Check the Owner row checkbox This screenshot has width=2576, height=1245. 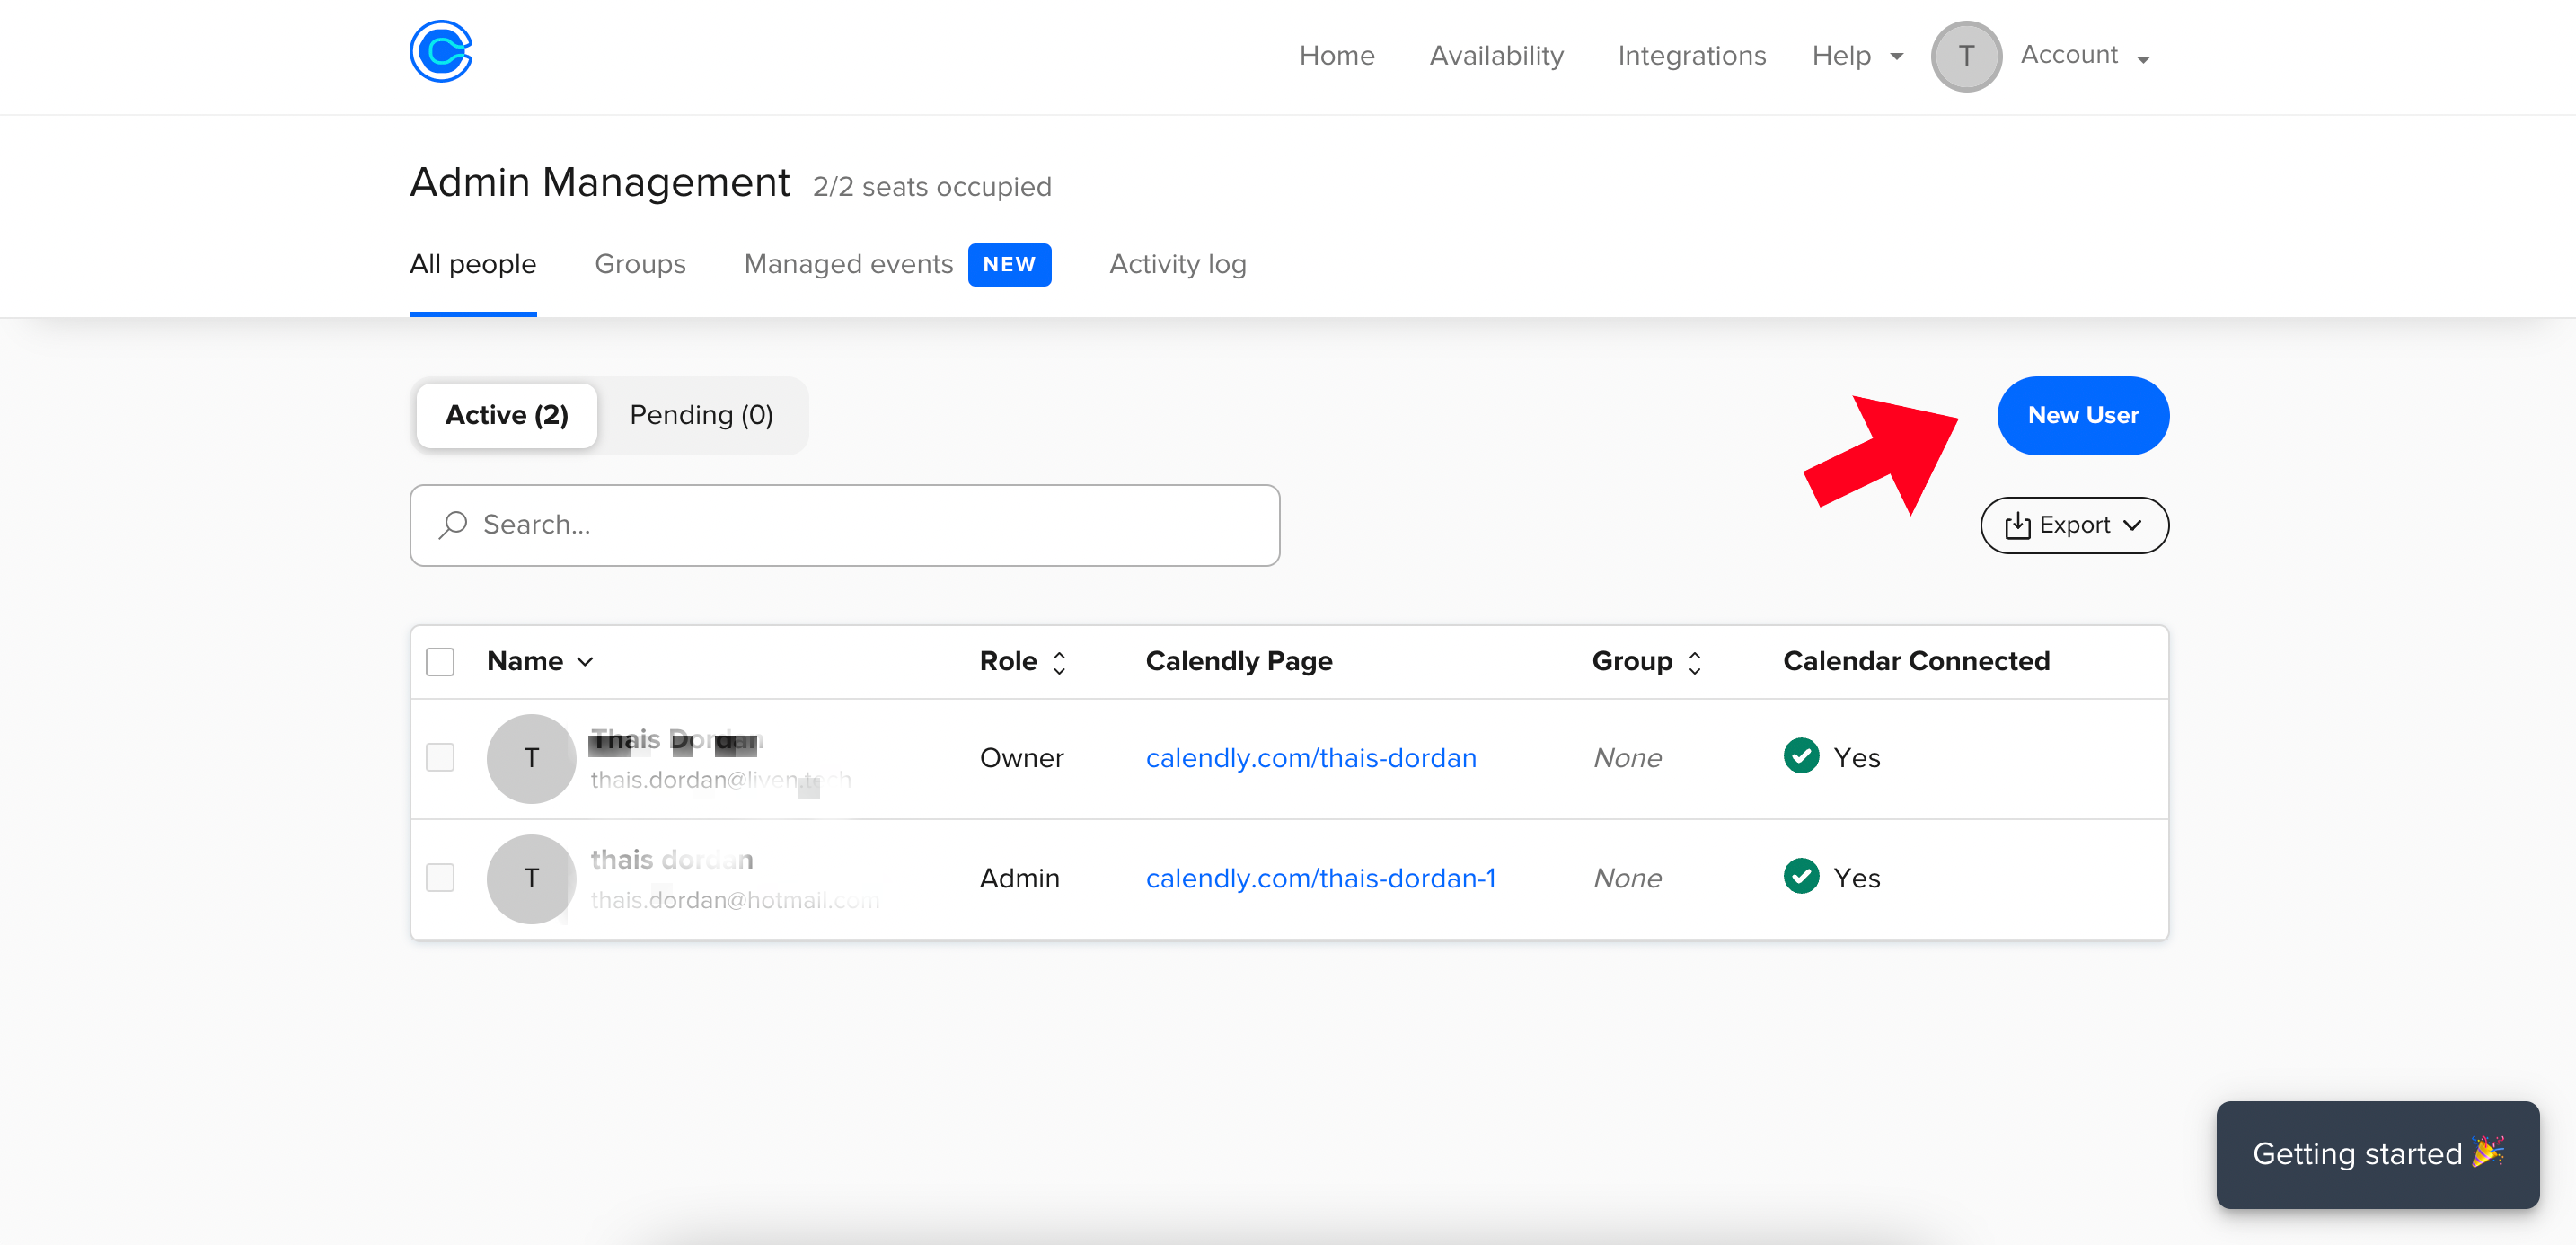(x=440, y=757)
